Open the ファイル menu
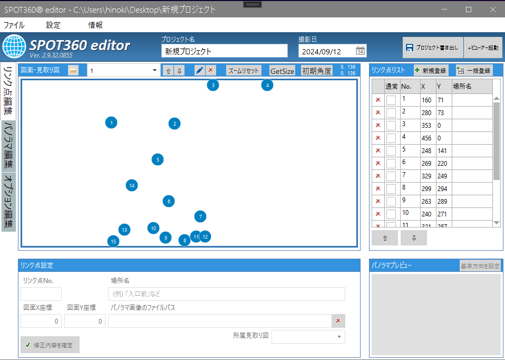Viewport: 505px width, 360px height. tap(14, 25)
